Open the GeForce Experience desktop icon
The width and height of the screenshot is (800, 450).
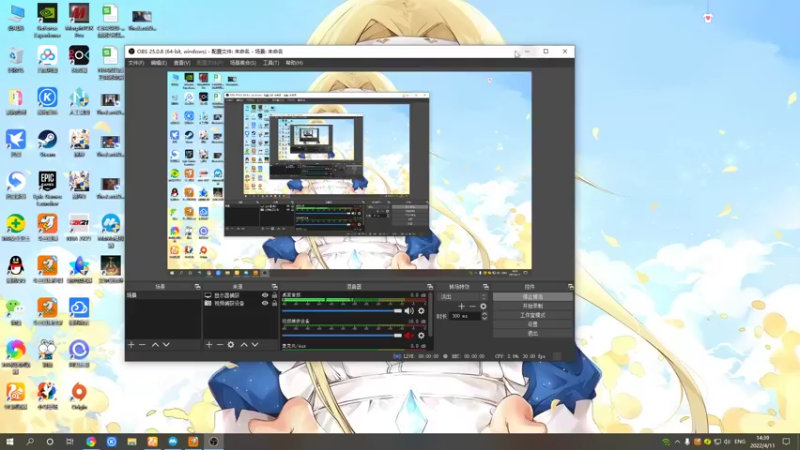(x=47, y=20)
